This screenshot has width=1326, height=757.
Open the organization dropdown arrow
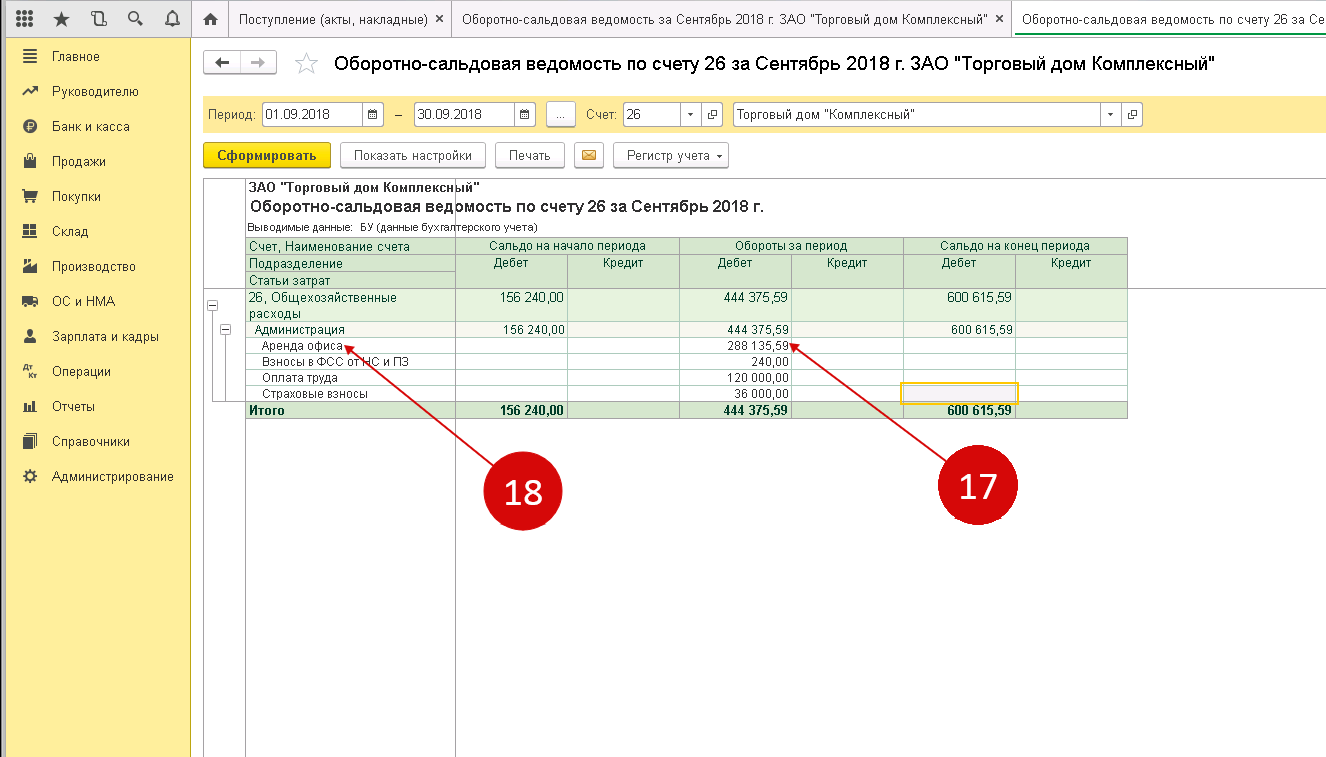pyautogui.click(x=1110, y=115)
